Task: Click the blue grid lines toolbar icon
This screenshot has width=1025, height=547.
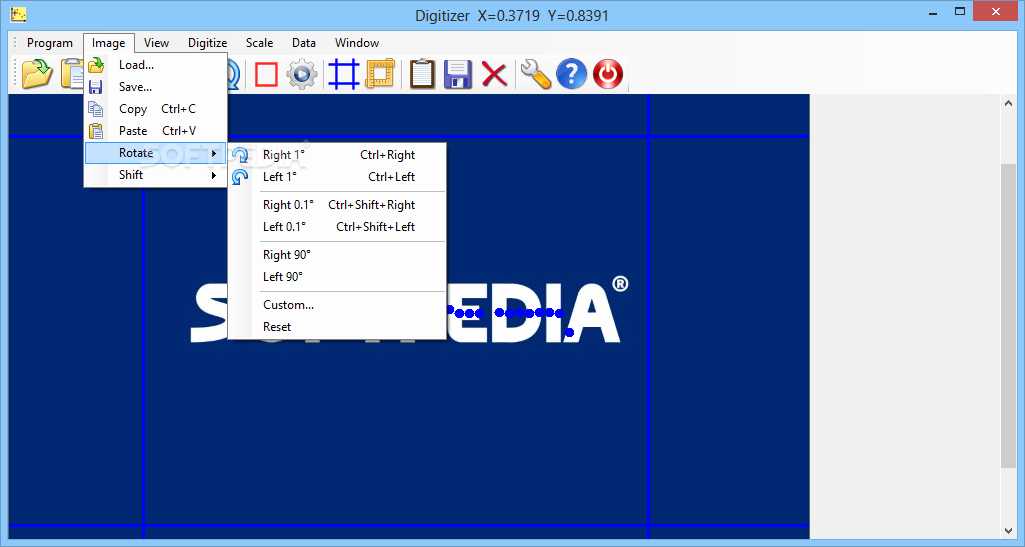Action: 344,74
